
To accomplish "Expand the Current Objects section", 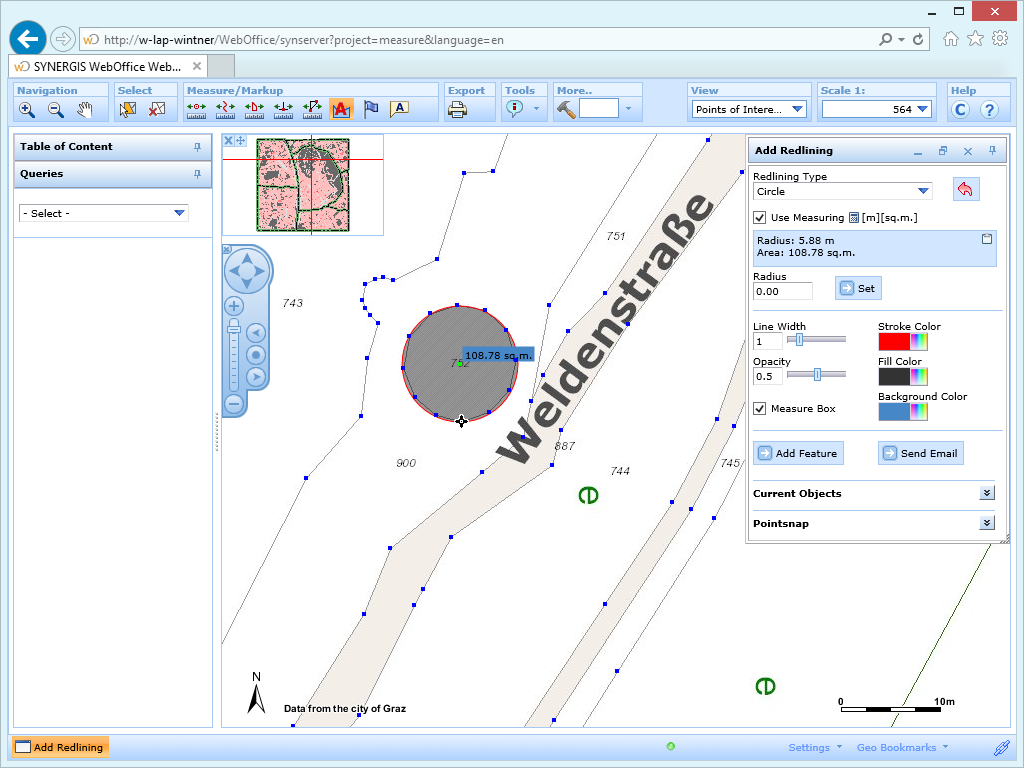I will pos(986,493).
